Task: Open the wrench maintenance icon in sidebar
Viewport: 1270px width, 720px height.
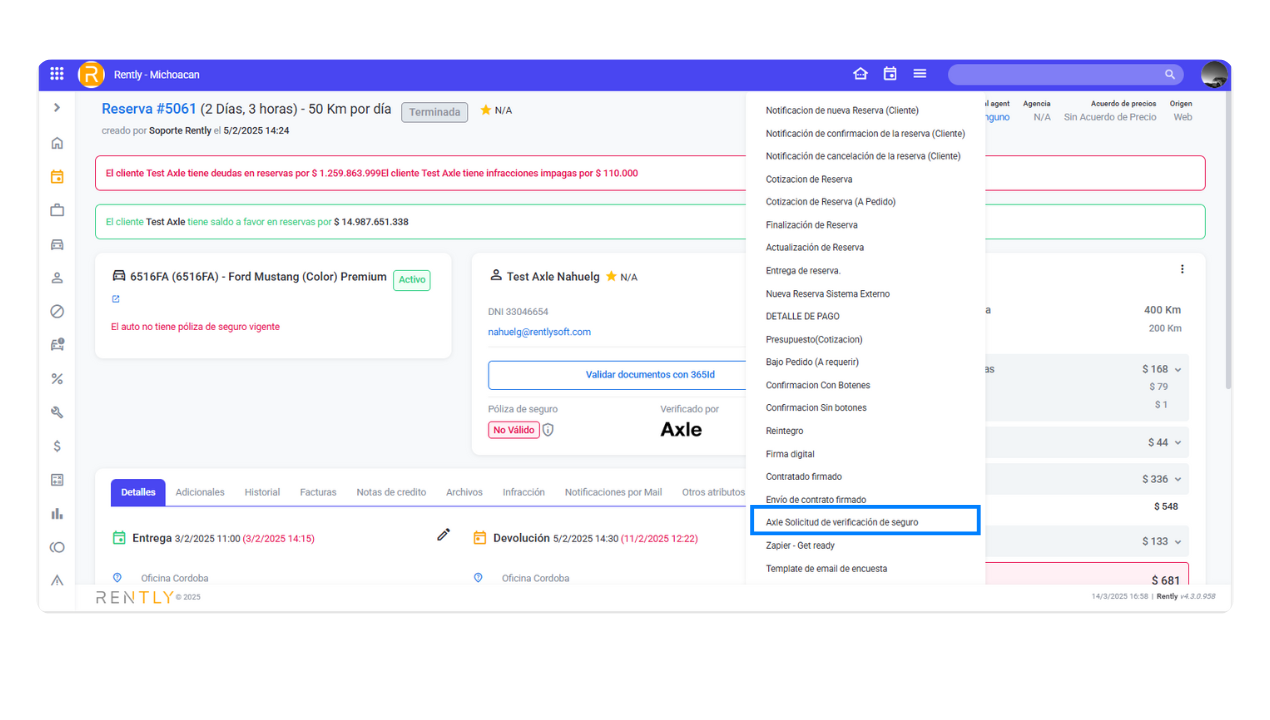Action: 57,412
